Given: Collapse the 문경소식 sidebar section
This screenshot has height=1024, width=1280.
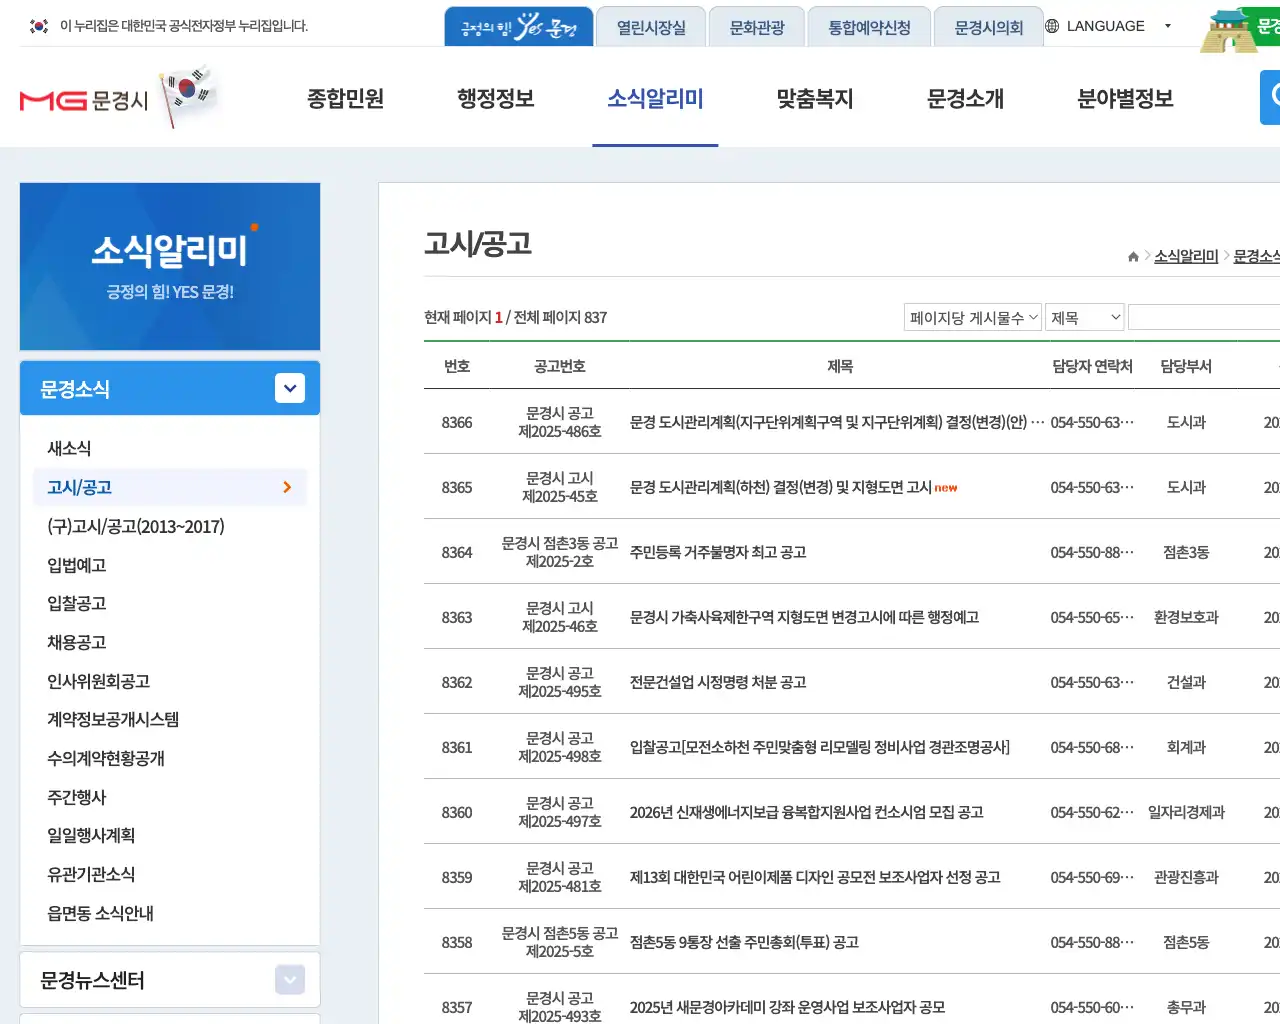Looking at the screenshot, I should [290, 388].
